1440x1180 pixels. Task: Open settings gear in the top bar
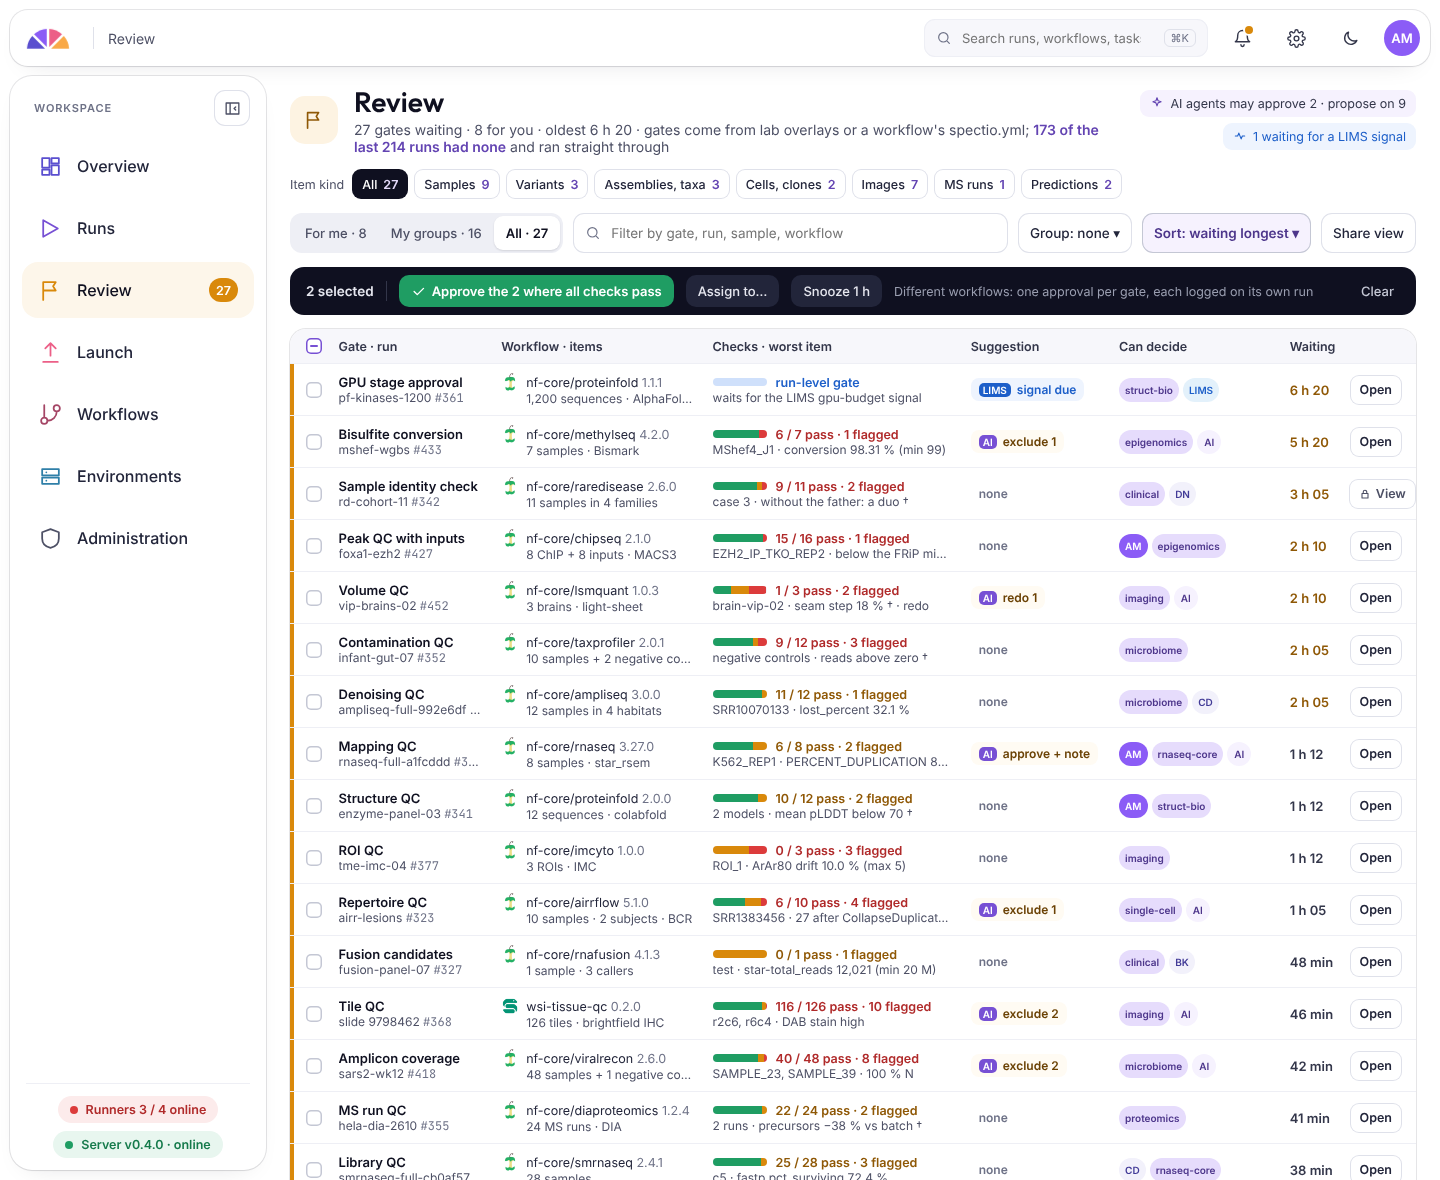pyautogui.click(x=1296, y=38)
